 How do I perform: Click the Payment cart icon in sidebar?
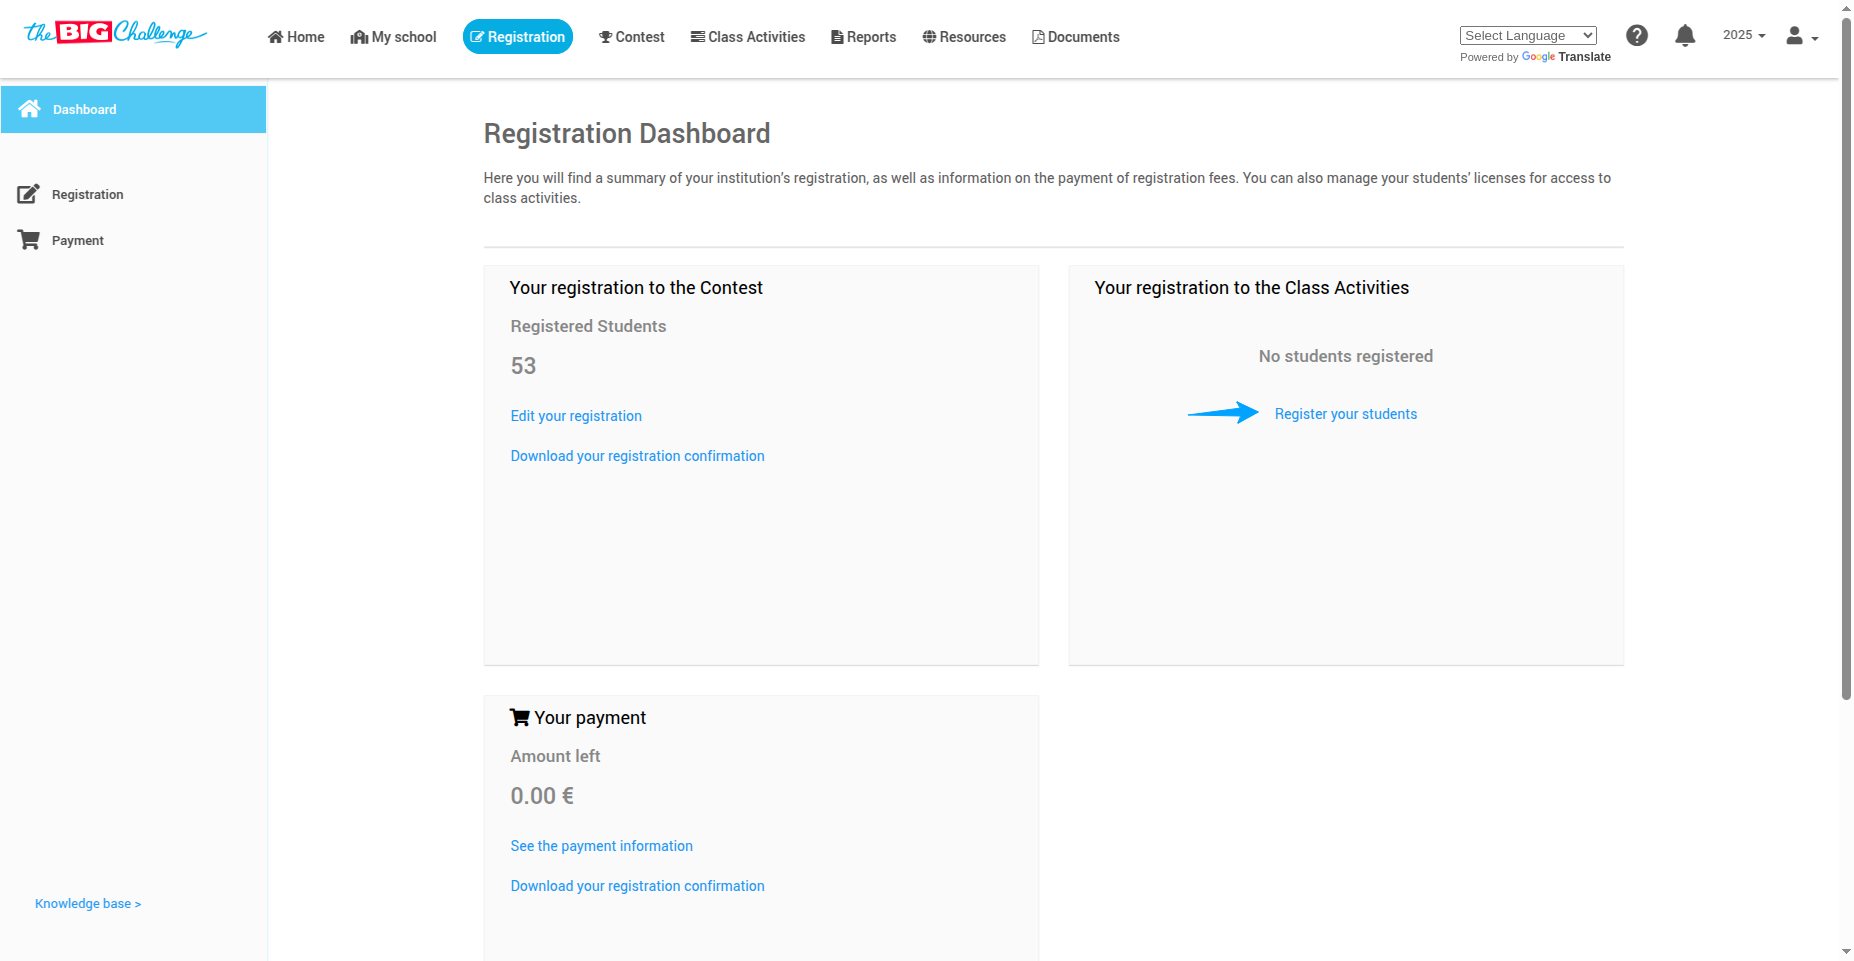[x=29, y=240]
